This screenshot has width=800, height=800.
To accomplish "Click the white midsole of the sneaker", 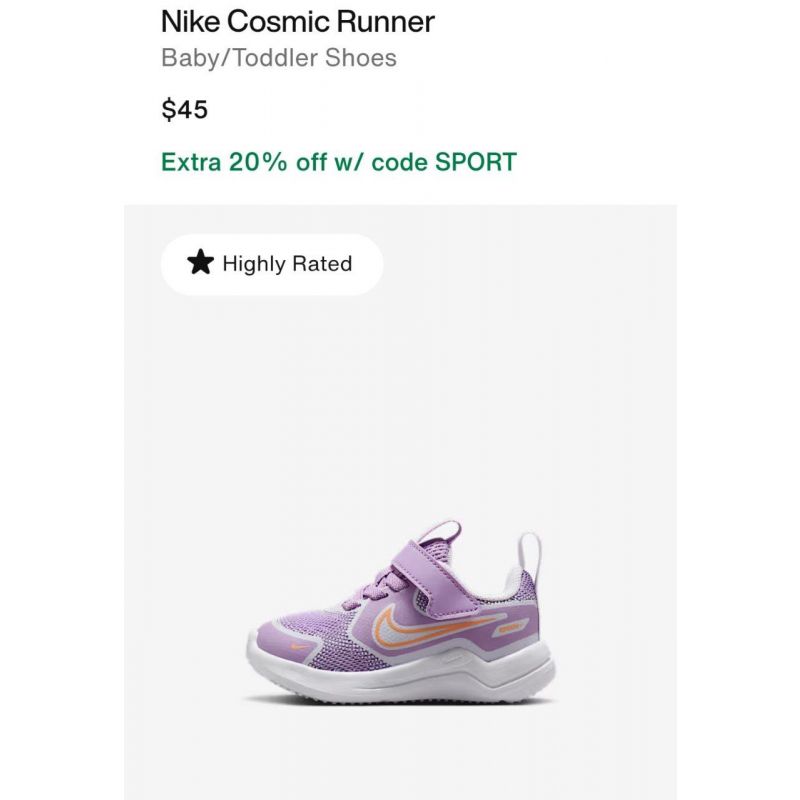I will 401,673.
